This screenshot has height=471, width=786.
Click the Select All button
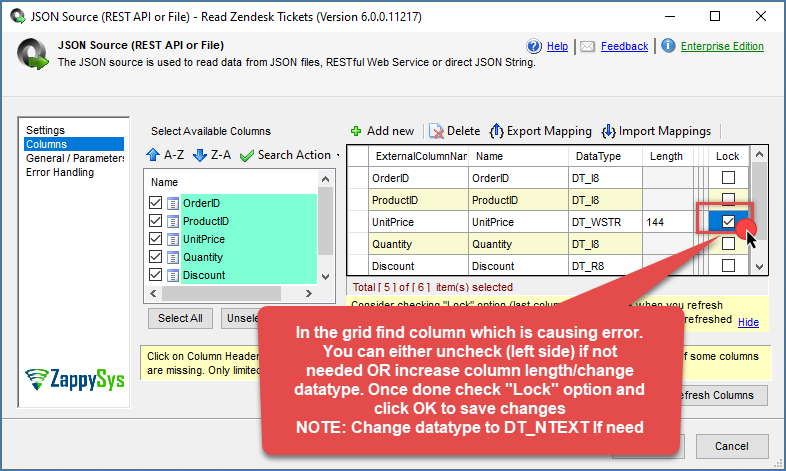pos(181,318)
